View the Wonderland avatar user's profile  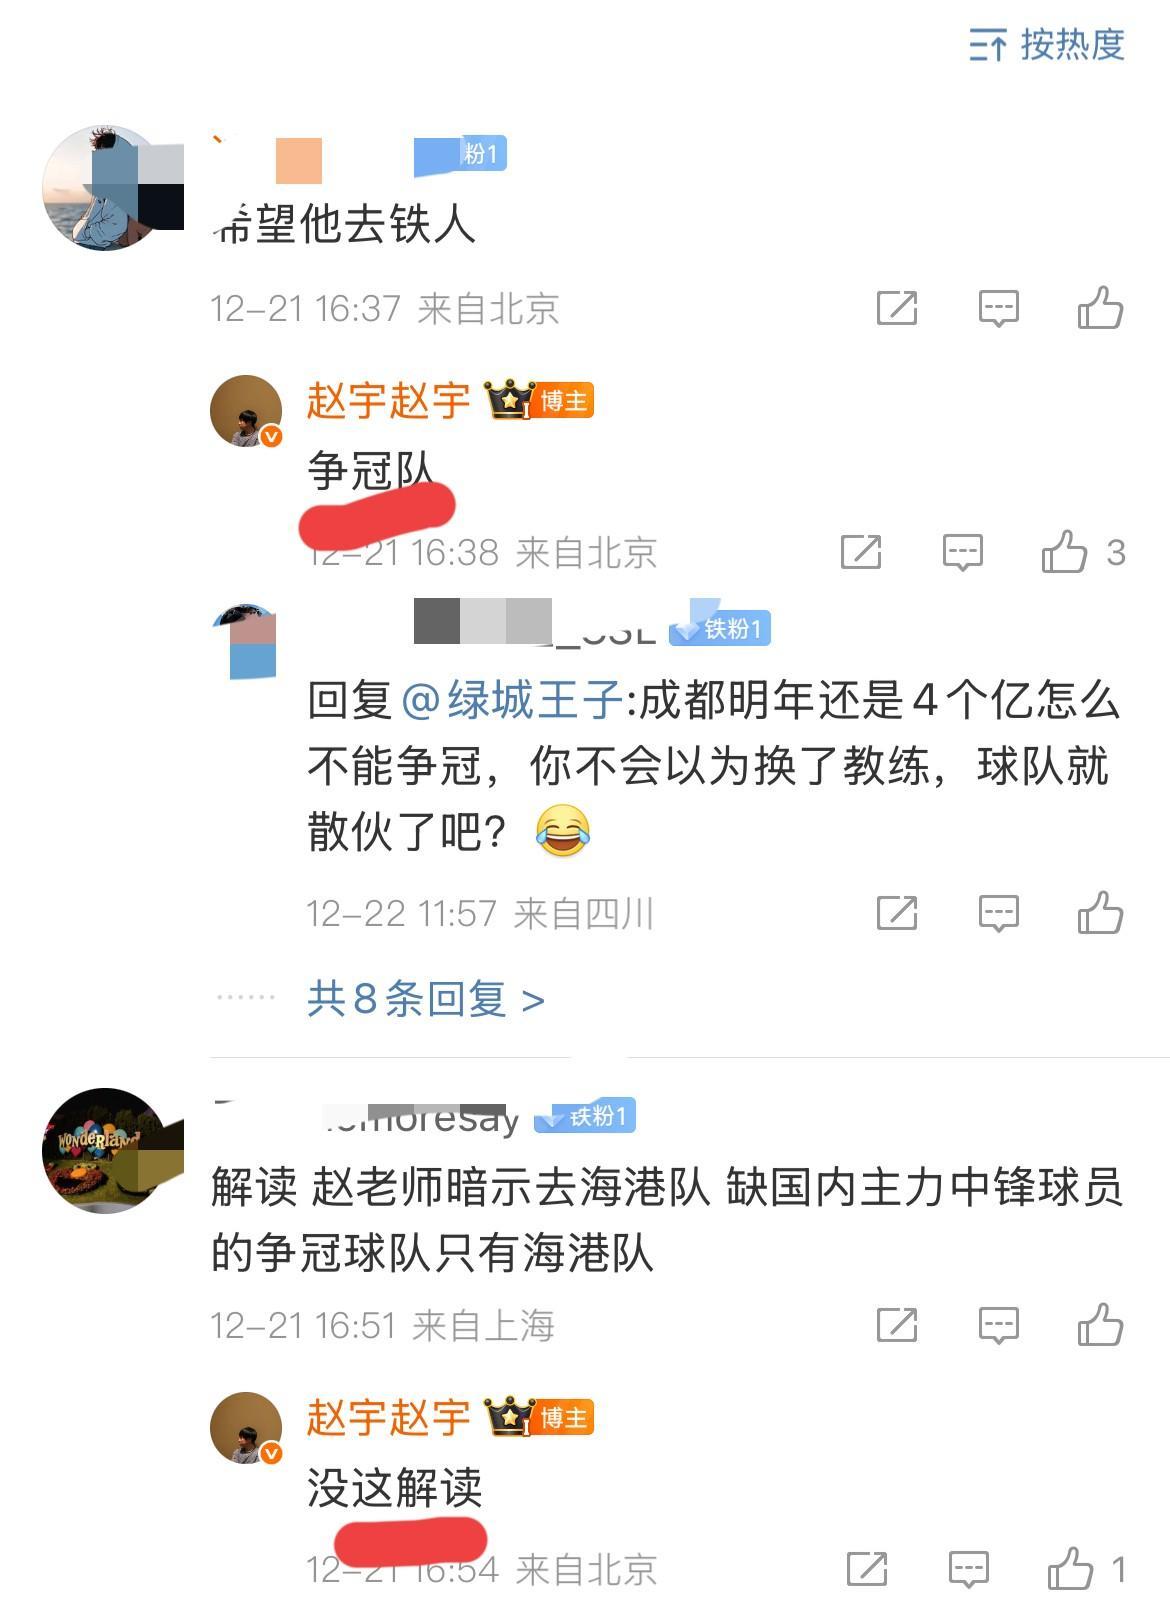105,1150
